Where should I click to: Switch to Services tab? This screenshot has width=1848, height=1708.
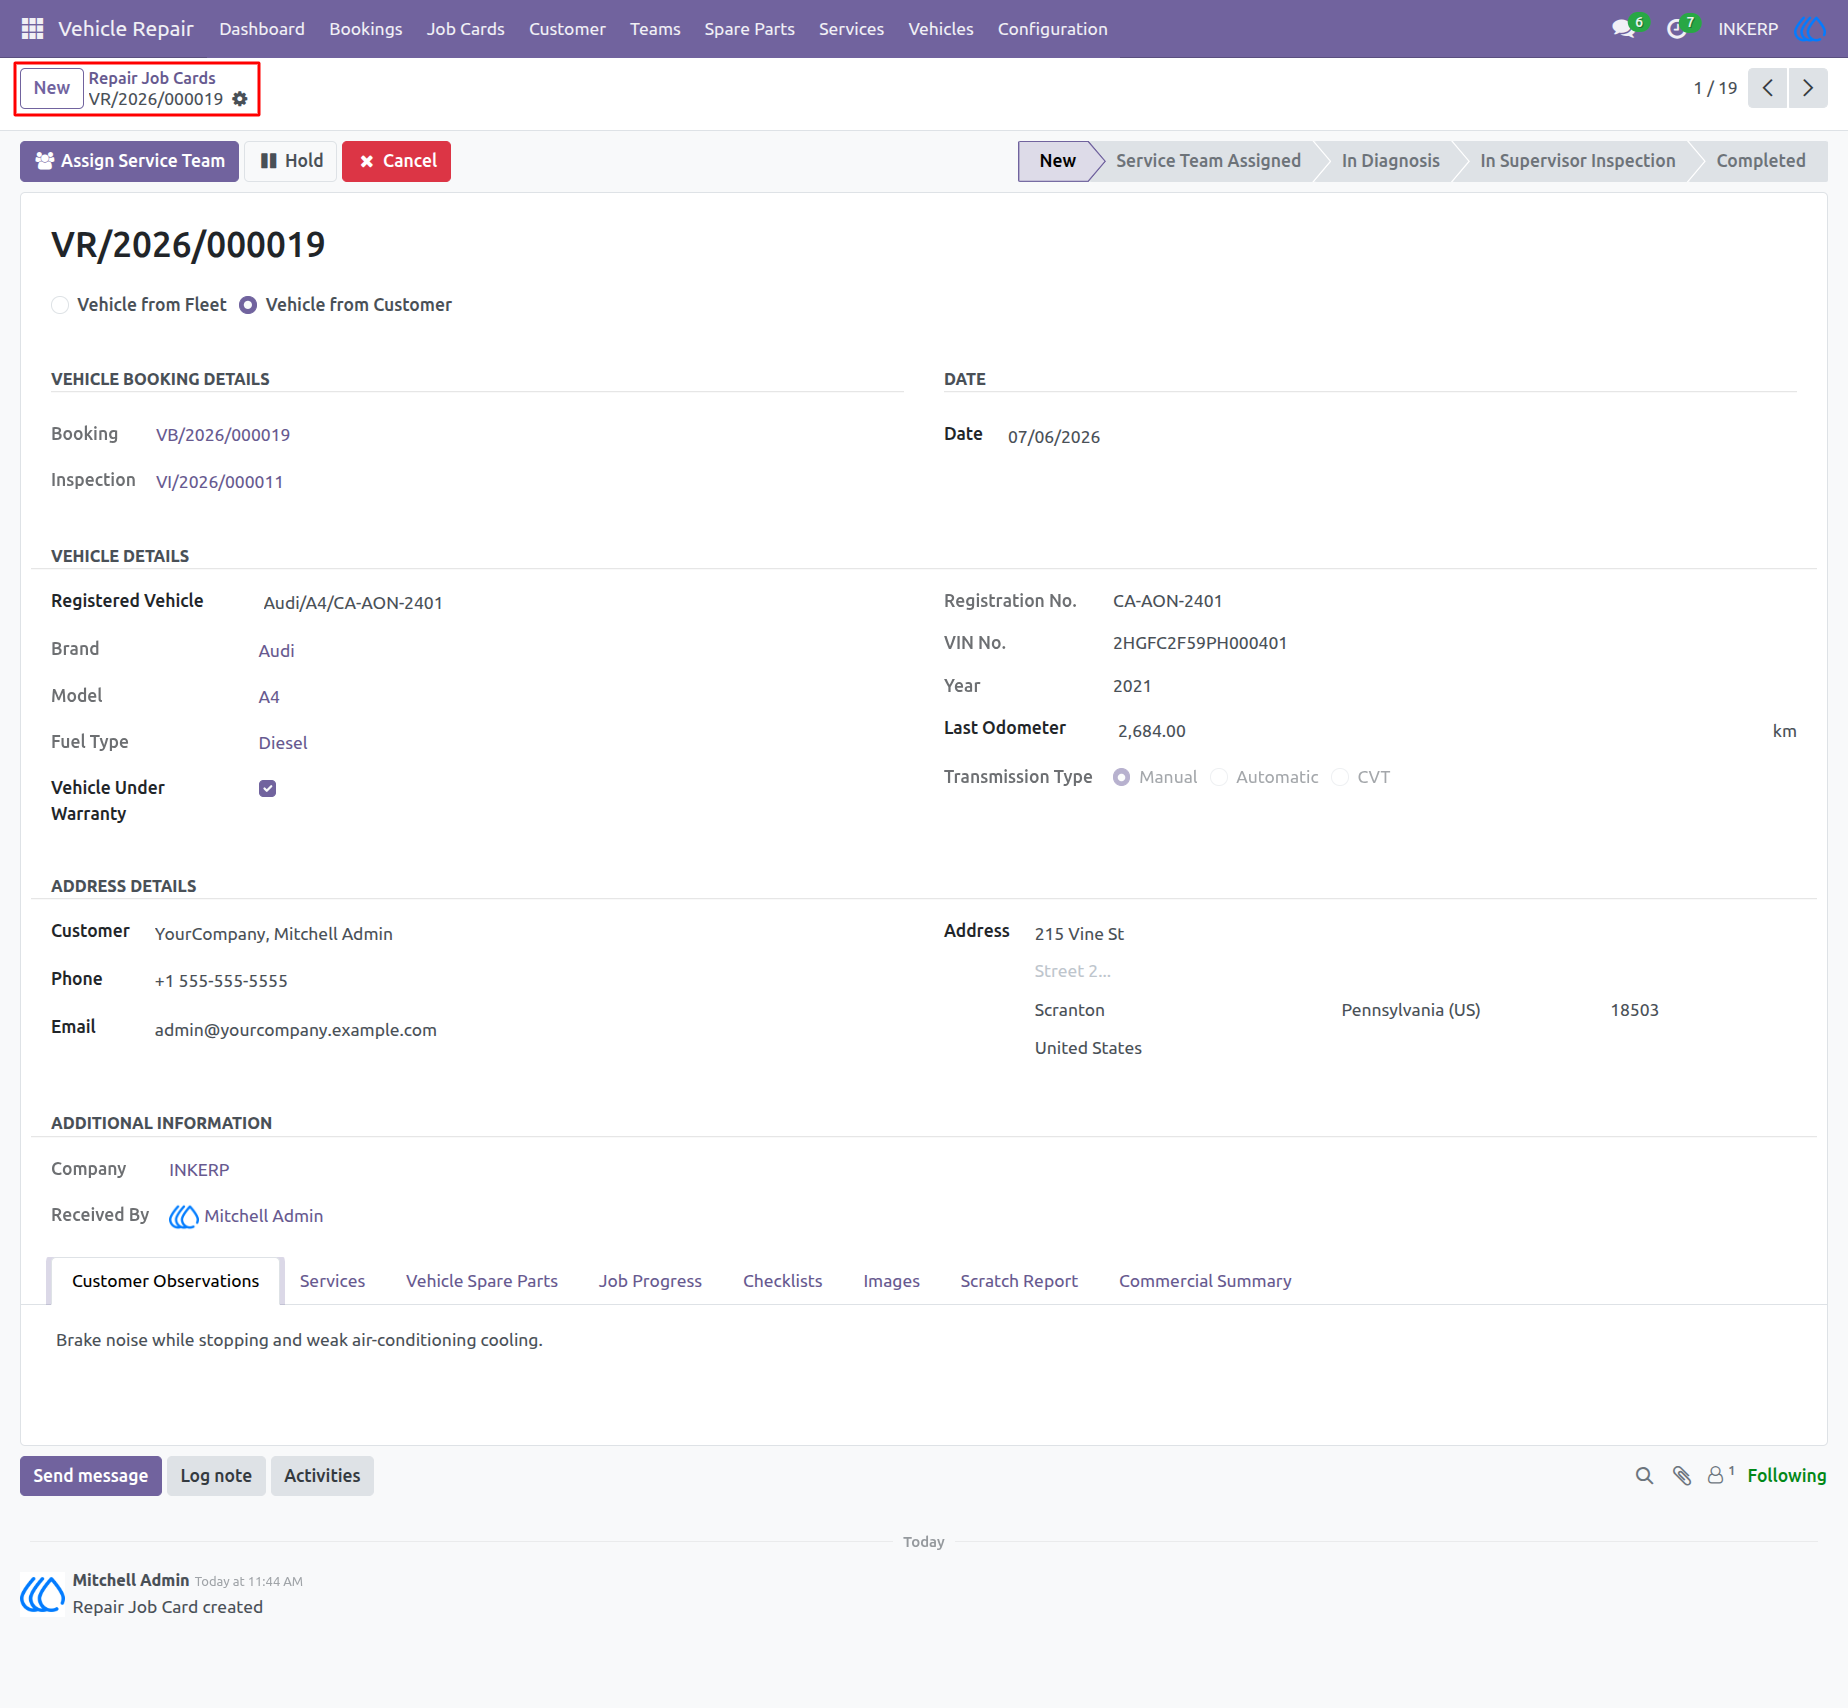(332, 1281)
